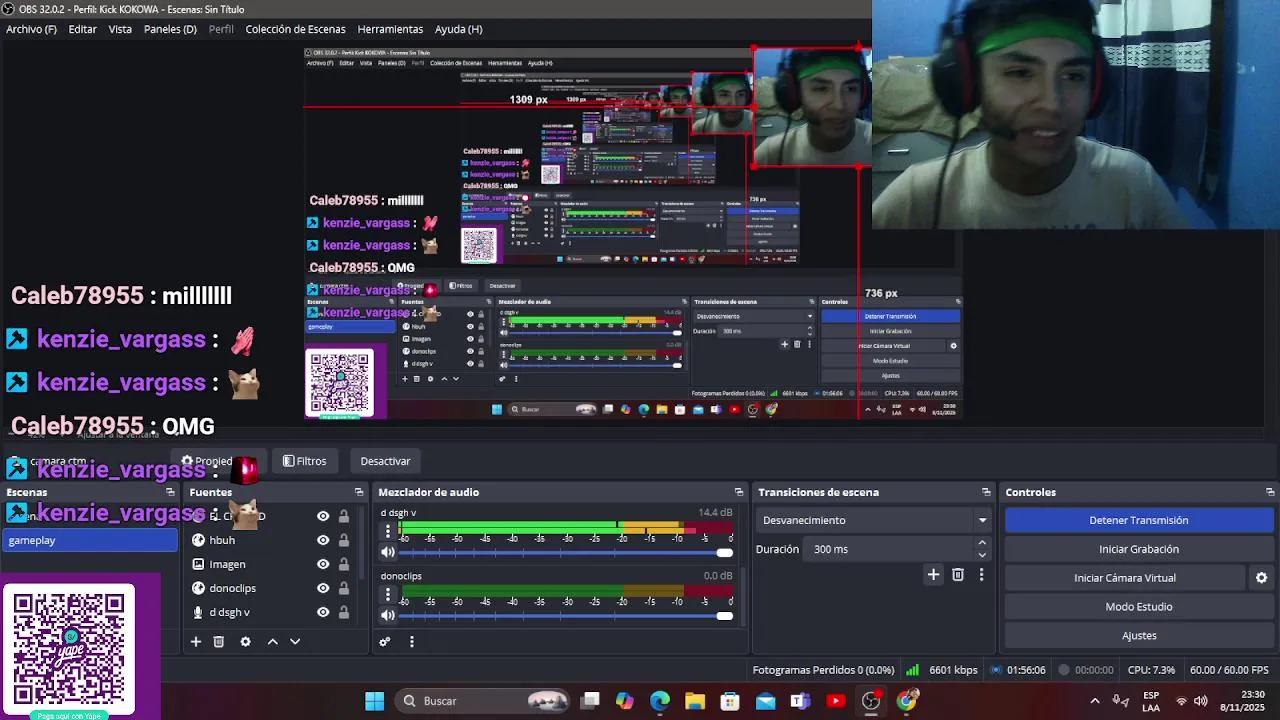Open the Archivo menu
Screen dimensions: 1280x720
click(31, 29)
